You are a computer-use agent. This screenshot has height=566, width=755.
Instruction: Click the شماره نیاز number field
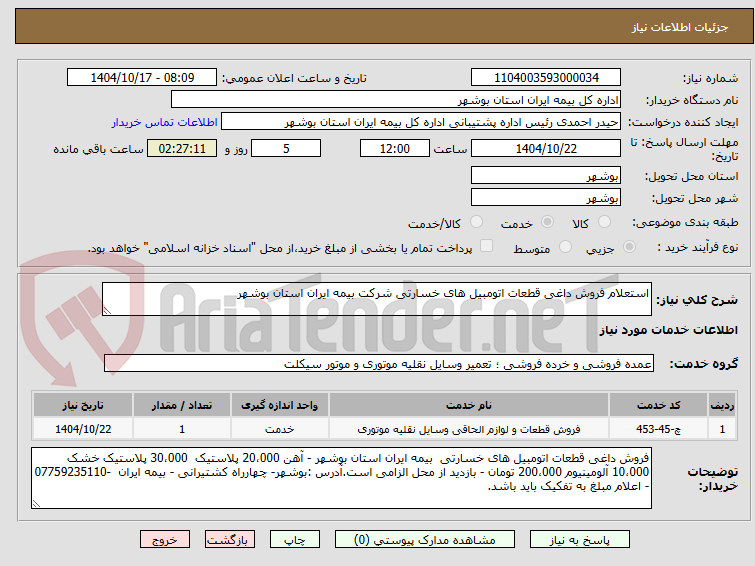click(546, 78)
